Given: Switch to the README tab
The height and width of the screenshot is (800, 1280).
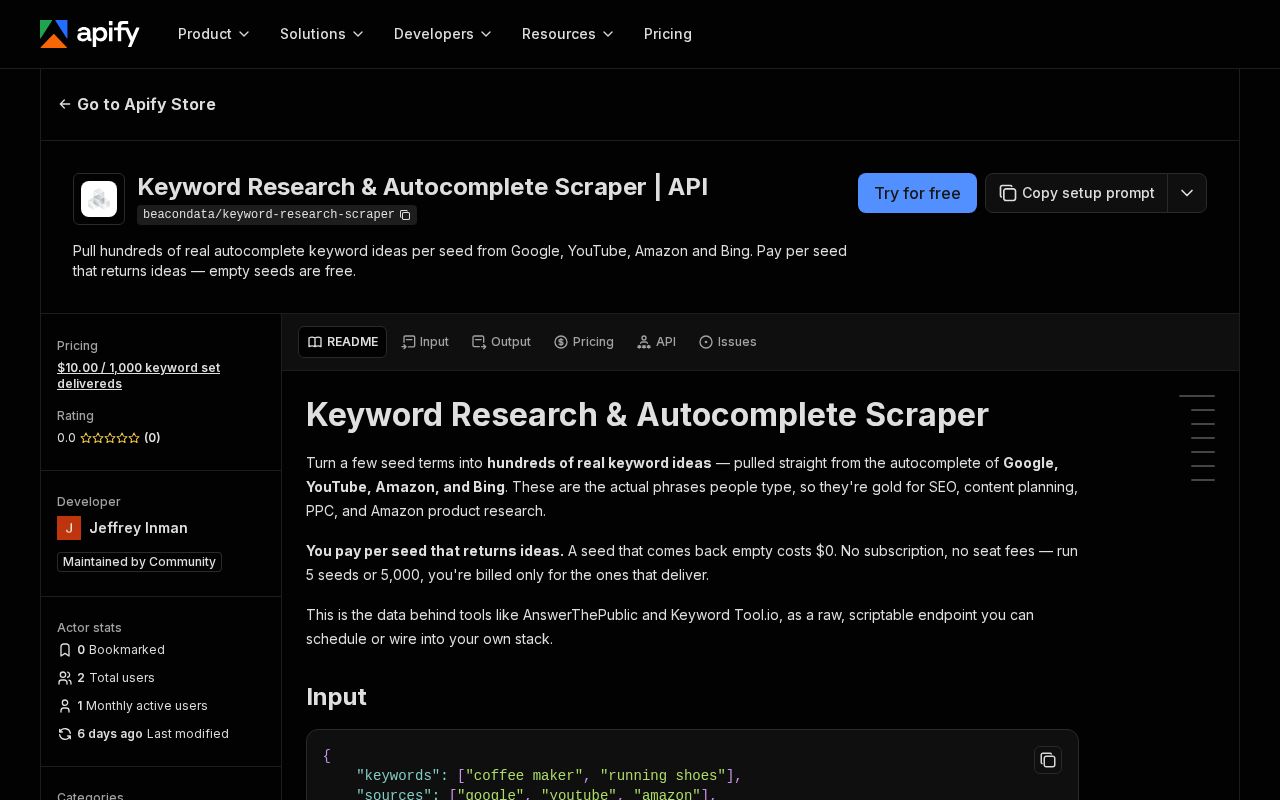Looking at the screenshot, I should click(x=342, y=342).
